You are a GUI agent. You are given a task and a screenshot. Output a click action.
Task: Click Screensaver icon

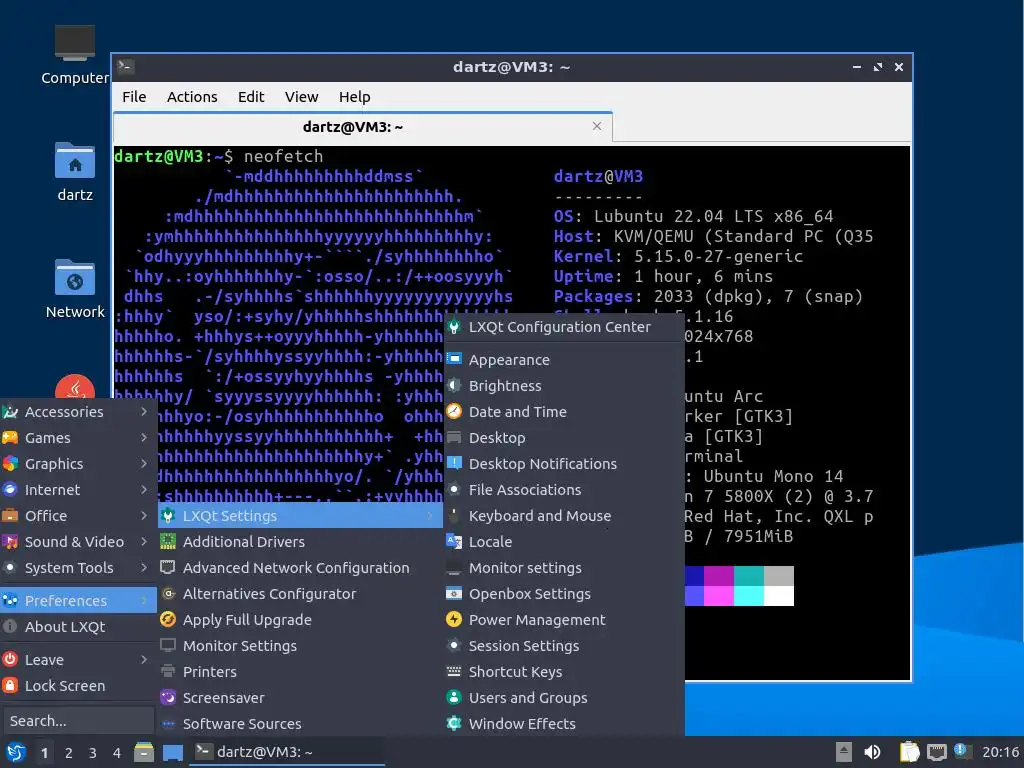(x=168, y=697)
